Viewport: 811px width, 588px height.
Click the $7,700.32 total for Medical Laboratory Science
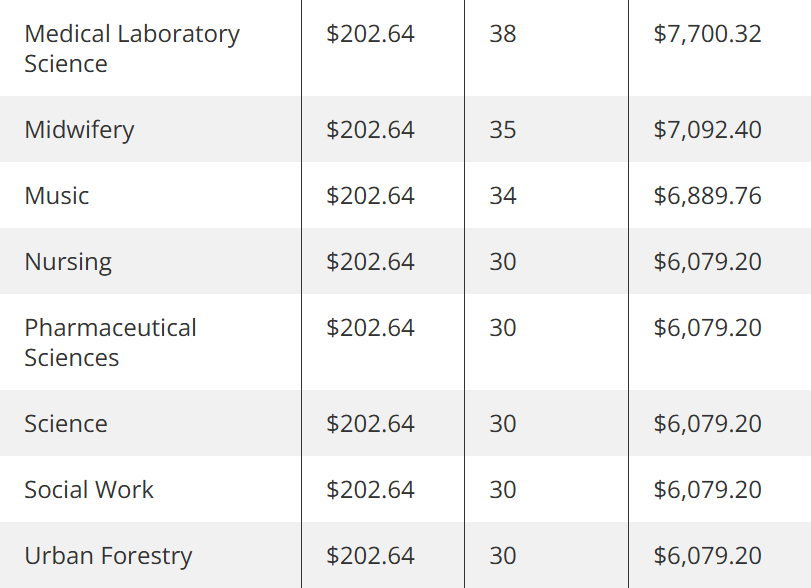pyautogui.click(x=707, y=34)
